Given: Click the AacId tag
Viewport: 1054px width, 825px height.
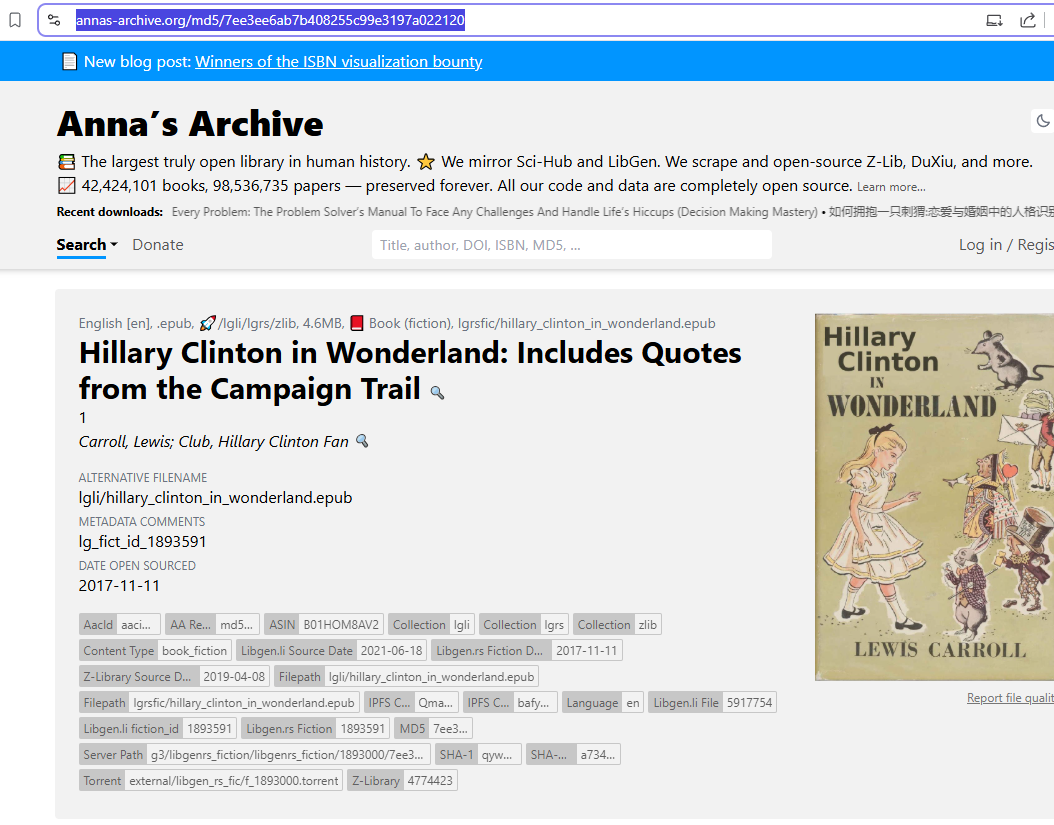Looking at the screenshot, I should (x=120, y=625).
